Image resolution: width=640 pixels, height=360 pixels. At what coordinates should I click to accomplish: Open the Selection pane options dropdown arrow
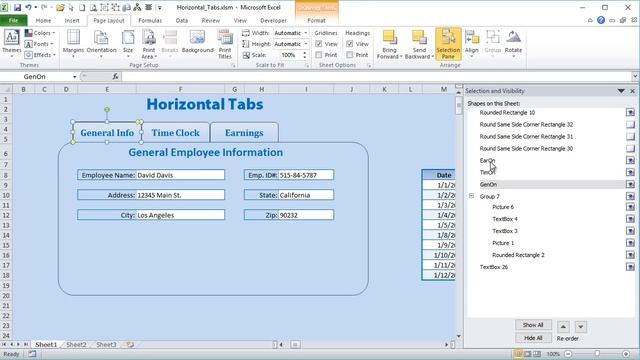pos(621,91)
